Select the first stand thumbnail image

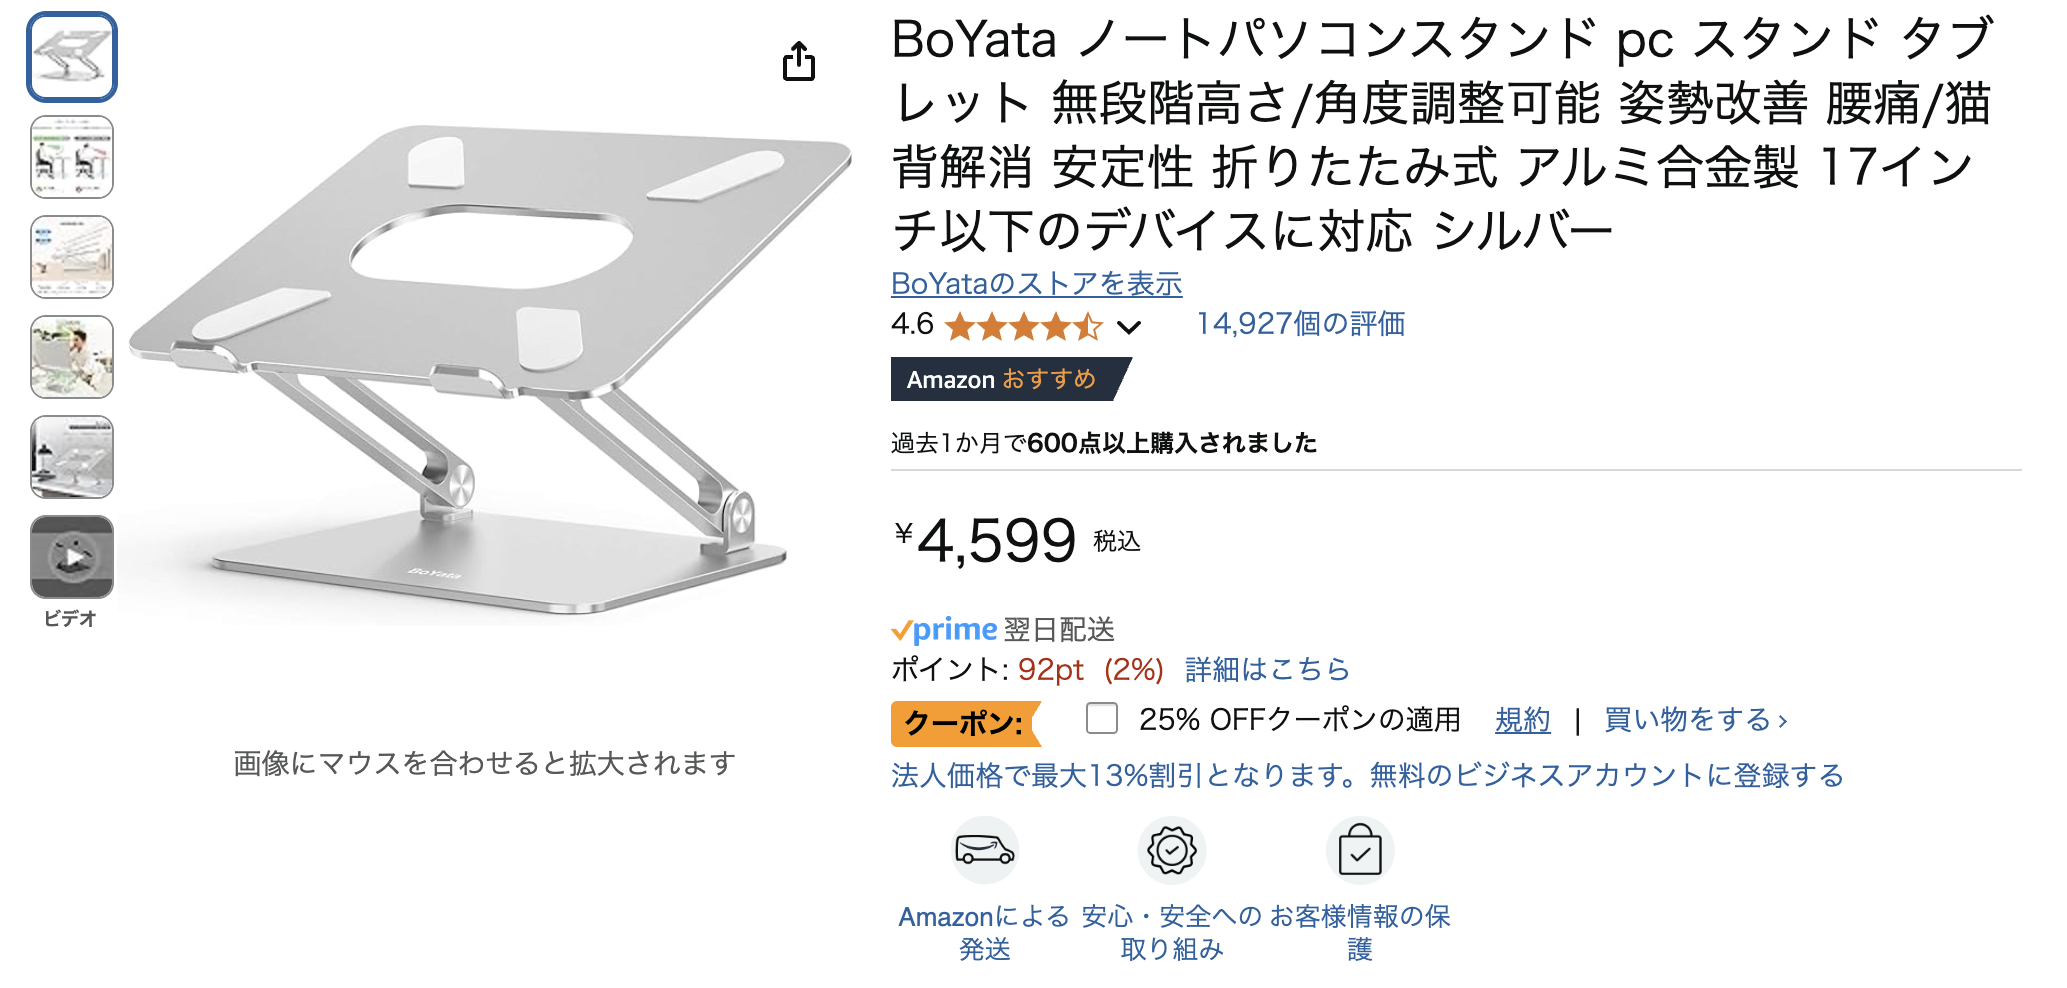(x=72, y=57)
